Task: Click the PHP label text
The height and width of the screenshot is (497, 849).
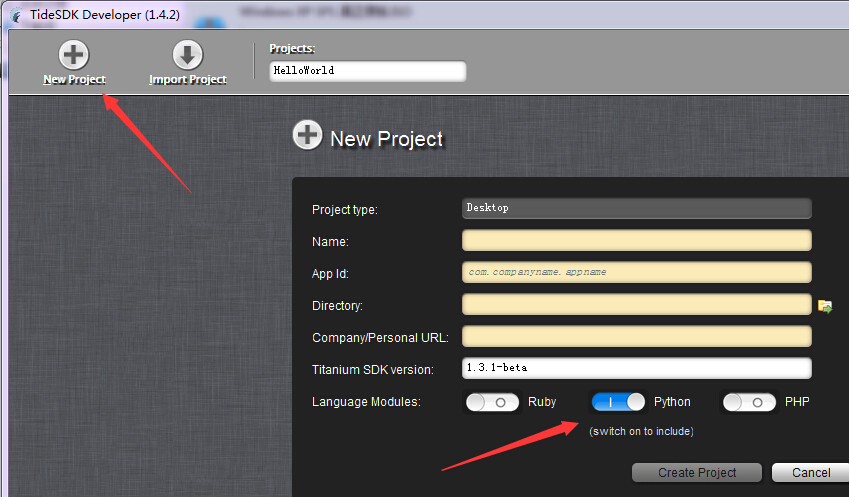Action: click(797, 402)
